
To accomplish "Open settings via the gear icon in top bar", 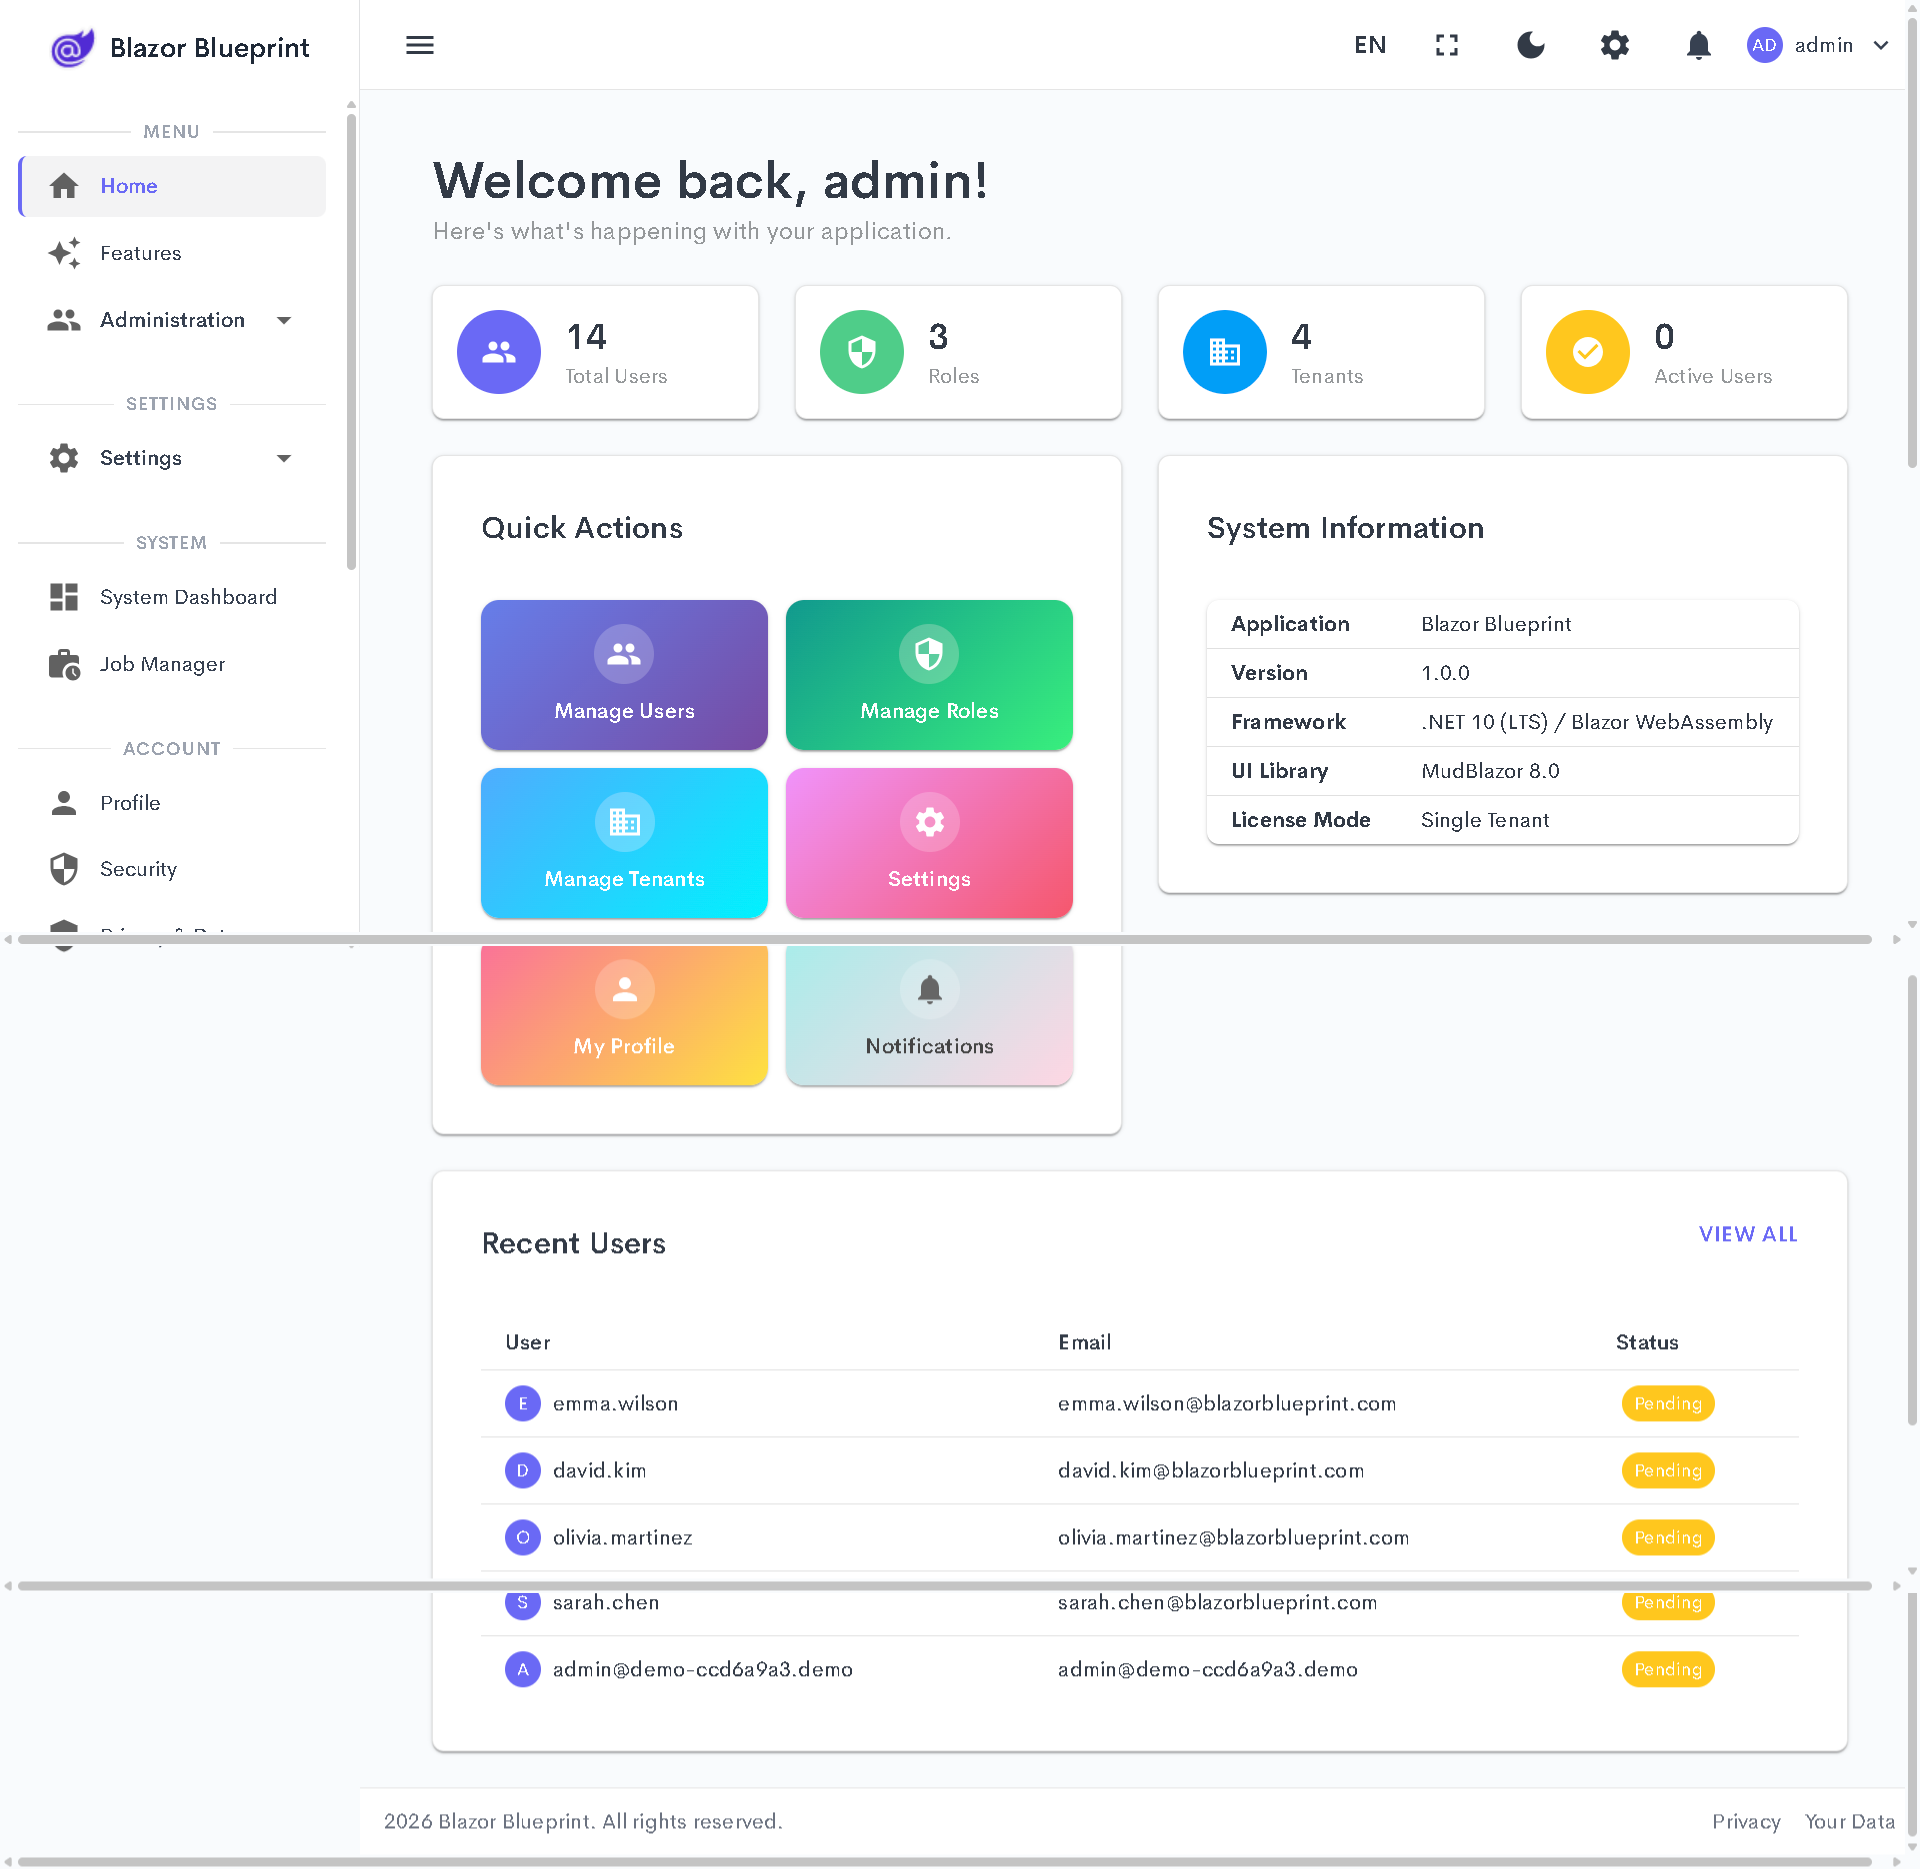I will [x=1614, y=45].
